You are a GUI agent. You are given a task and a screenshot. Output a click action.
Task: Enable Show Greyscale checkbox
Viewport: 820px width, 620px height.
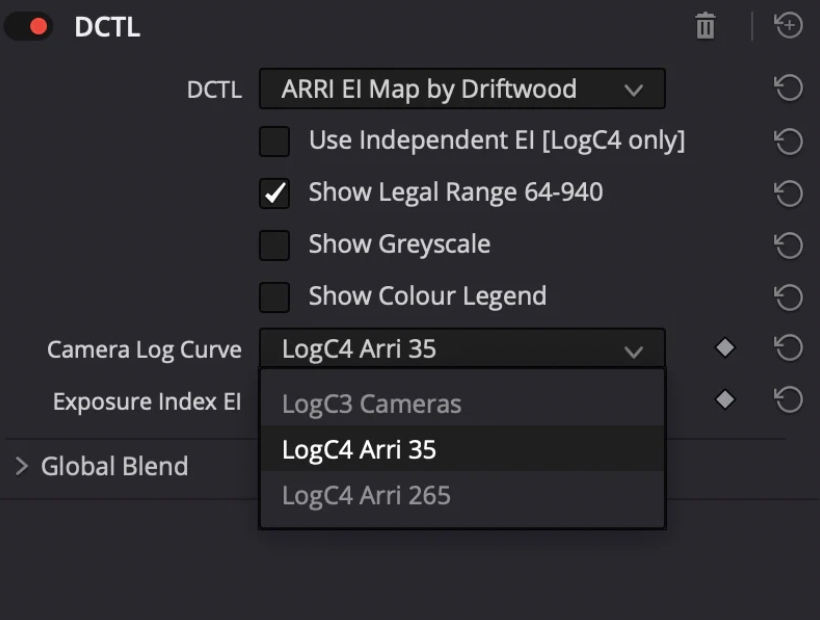[274, 245]
